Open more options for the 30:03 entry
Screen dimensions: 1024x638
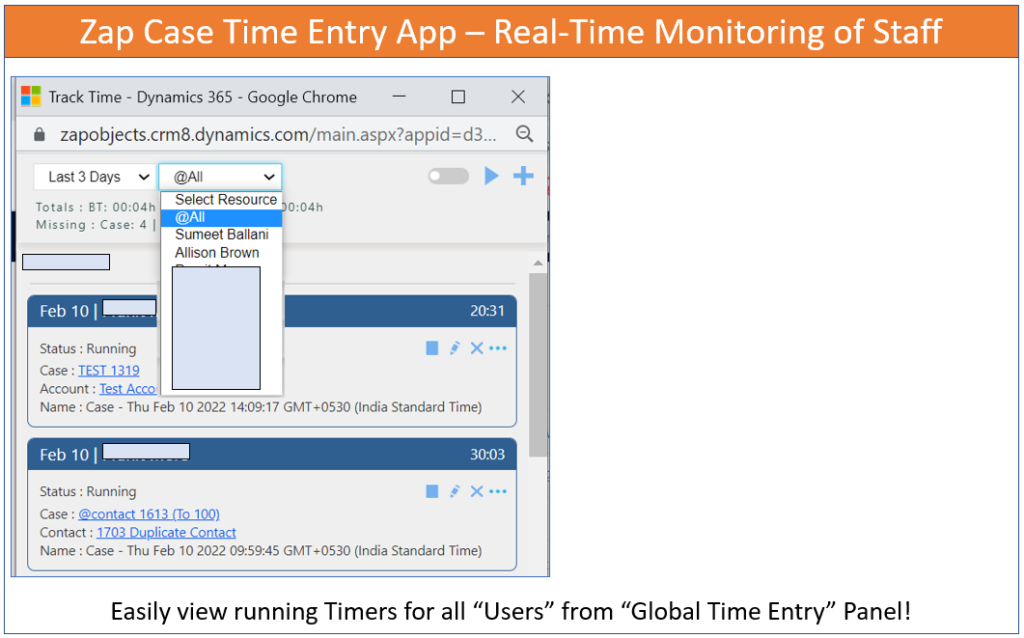point(498,491)
